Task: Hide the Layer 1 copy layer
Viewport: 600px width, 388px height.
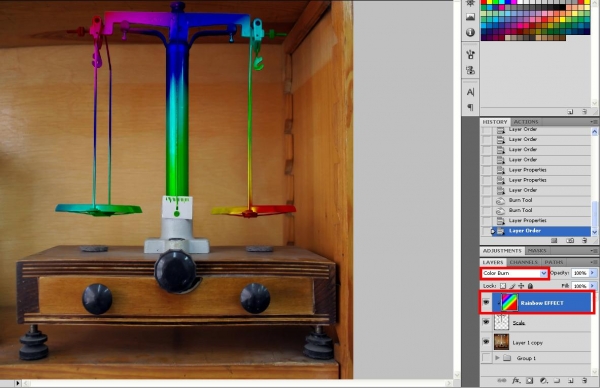Action: click(486, 342)
